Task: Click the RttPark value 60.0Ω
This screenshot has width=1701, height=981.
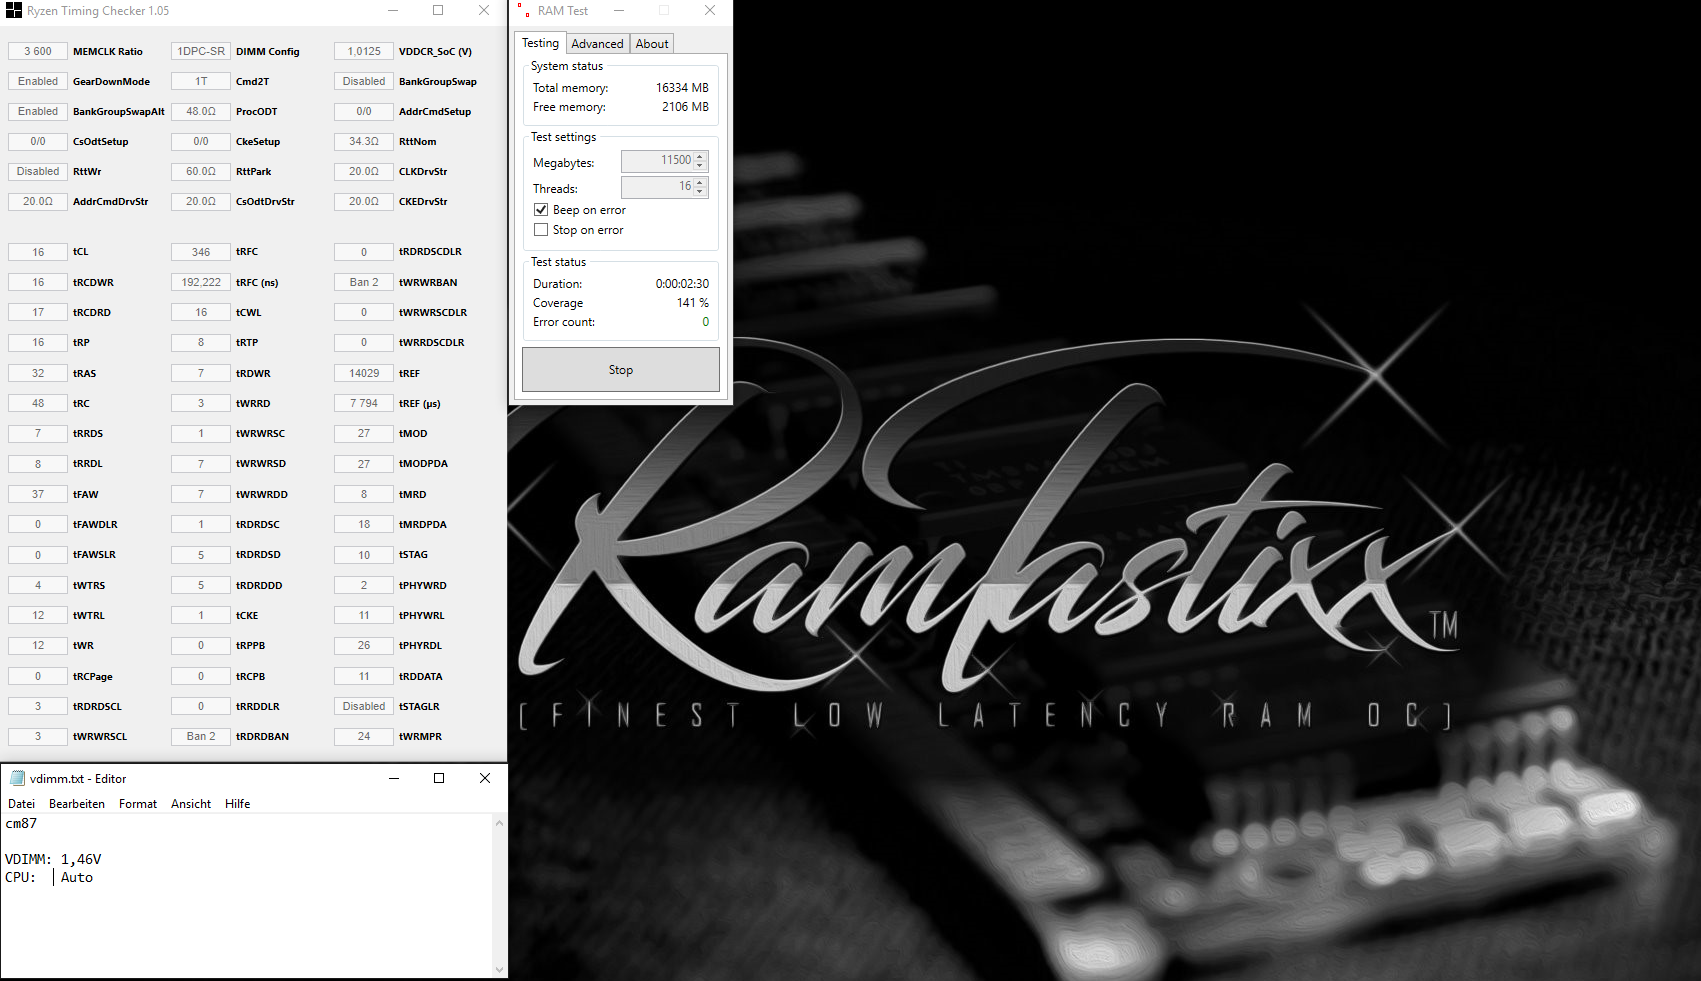Action: tap(201, 171)
